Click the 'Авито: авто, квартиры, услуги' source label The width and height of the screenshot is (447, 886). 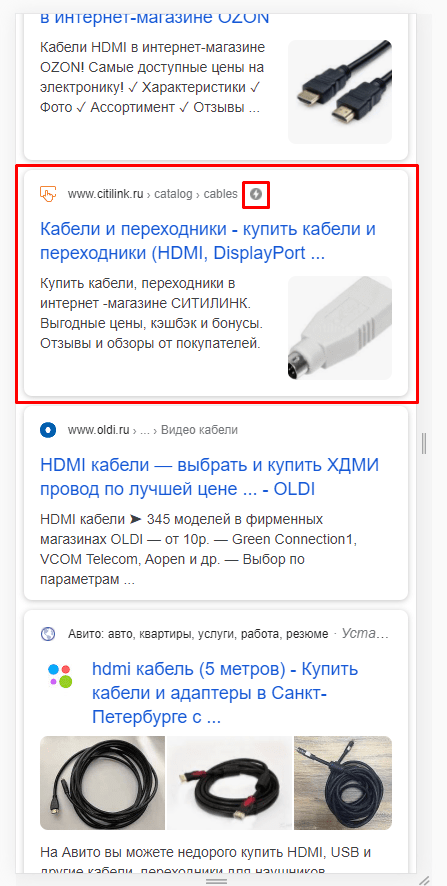tap(198, 634)
